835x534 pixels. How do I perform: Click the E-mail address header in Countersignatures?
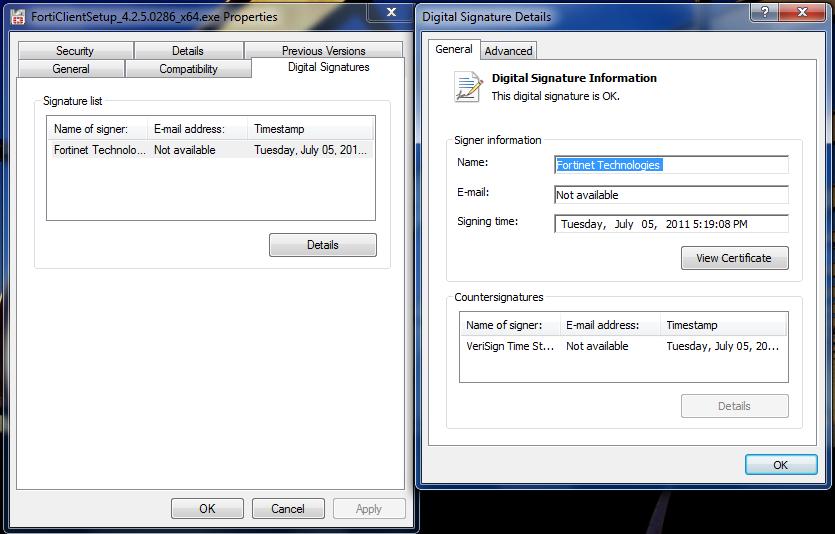pos(610,325)
